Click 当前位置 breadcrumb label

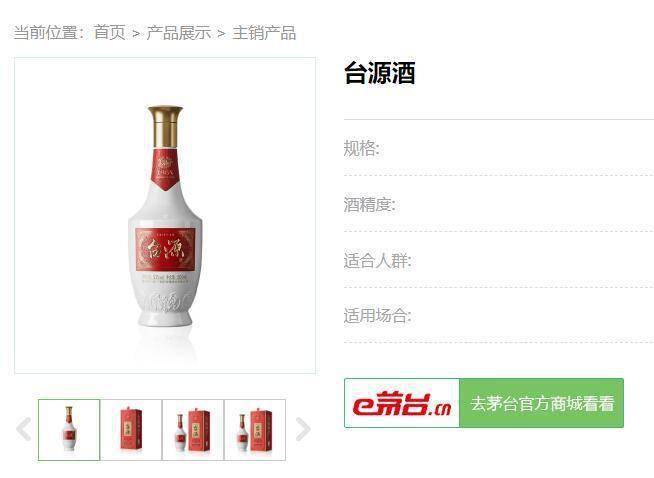pos(48,33)
